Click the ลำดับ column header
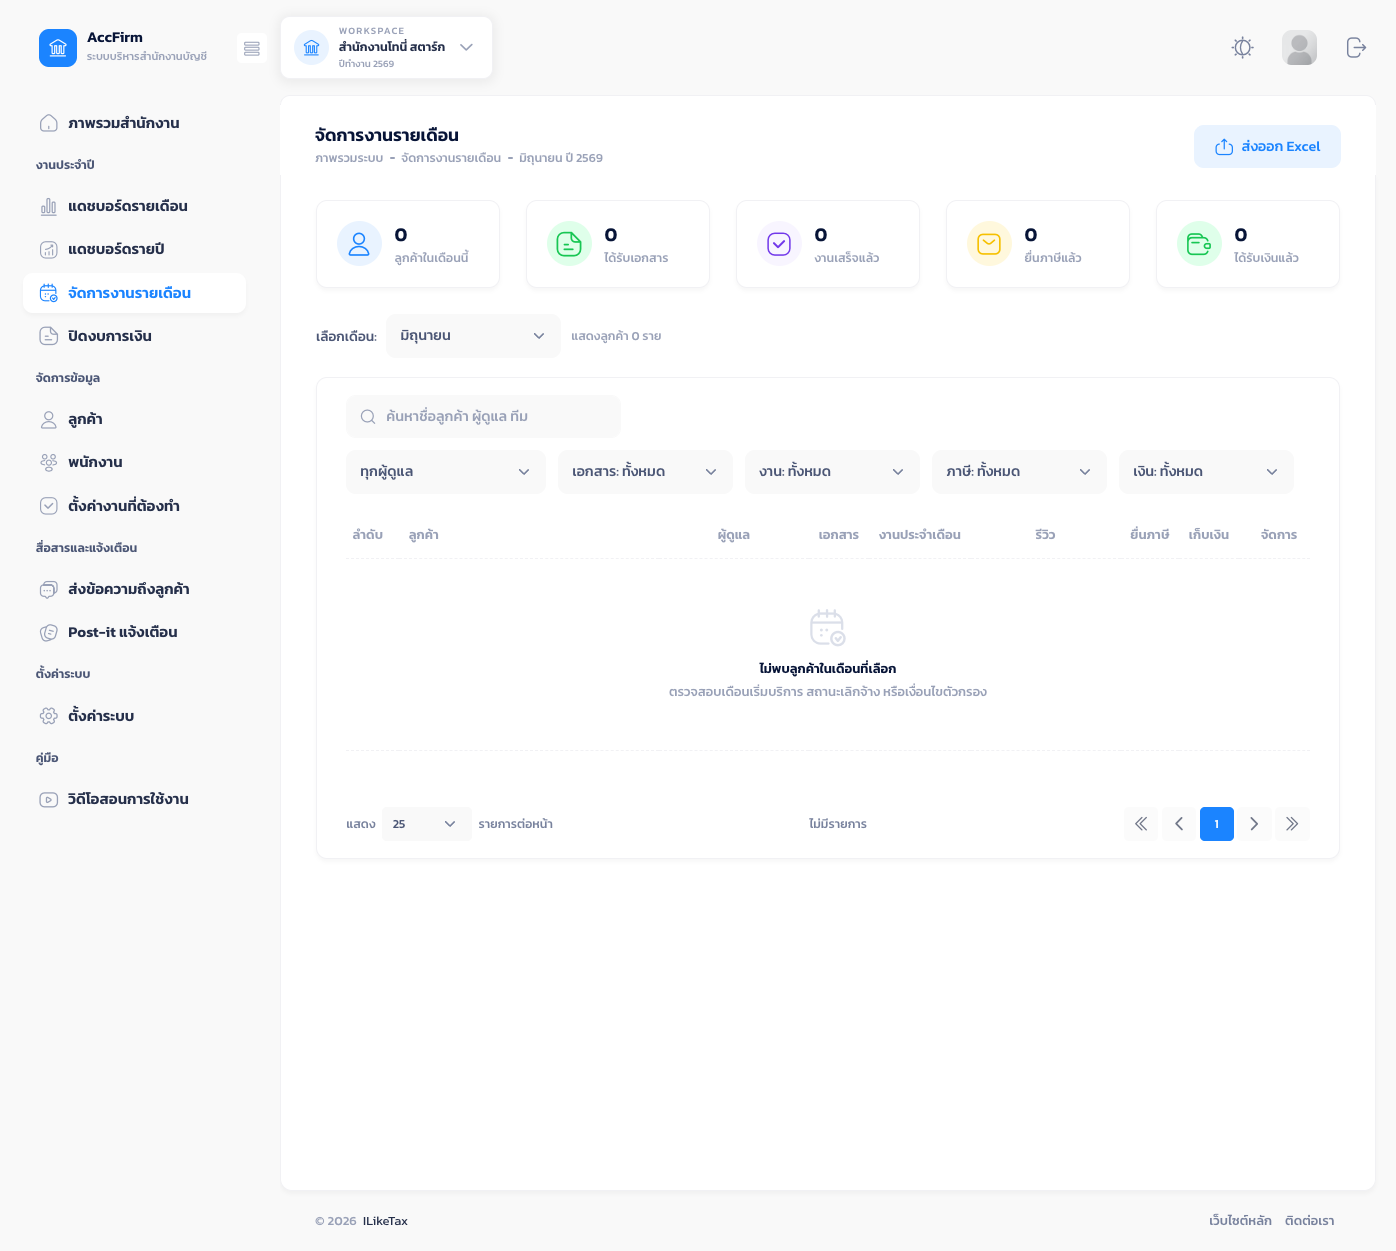 [x=367, y=535]
